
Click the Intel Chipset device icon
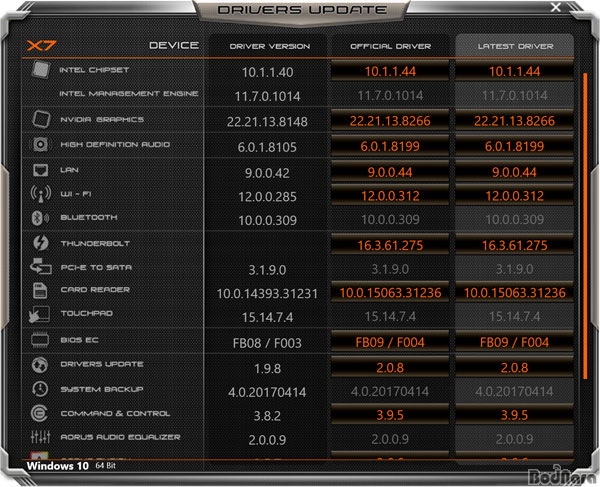41,70
